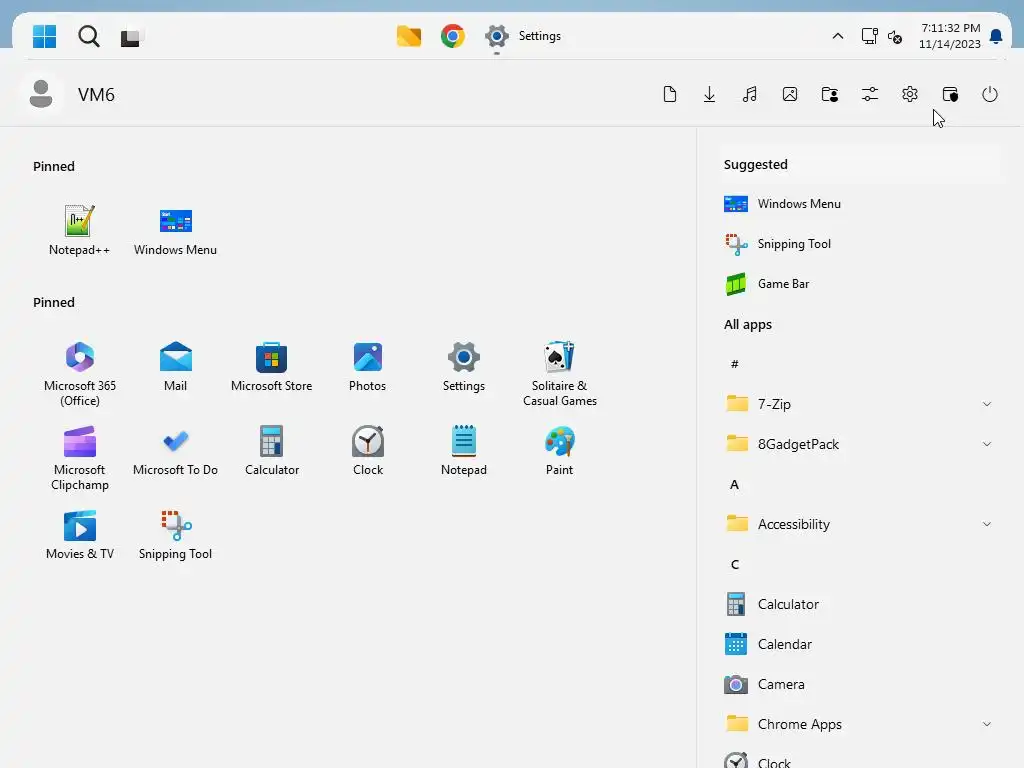The width and height of the screenshot is (1024, 768).
Task: Open the Photos app
Action: [x=367, y=366]
